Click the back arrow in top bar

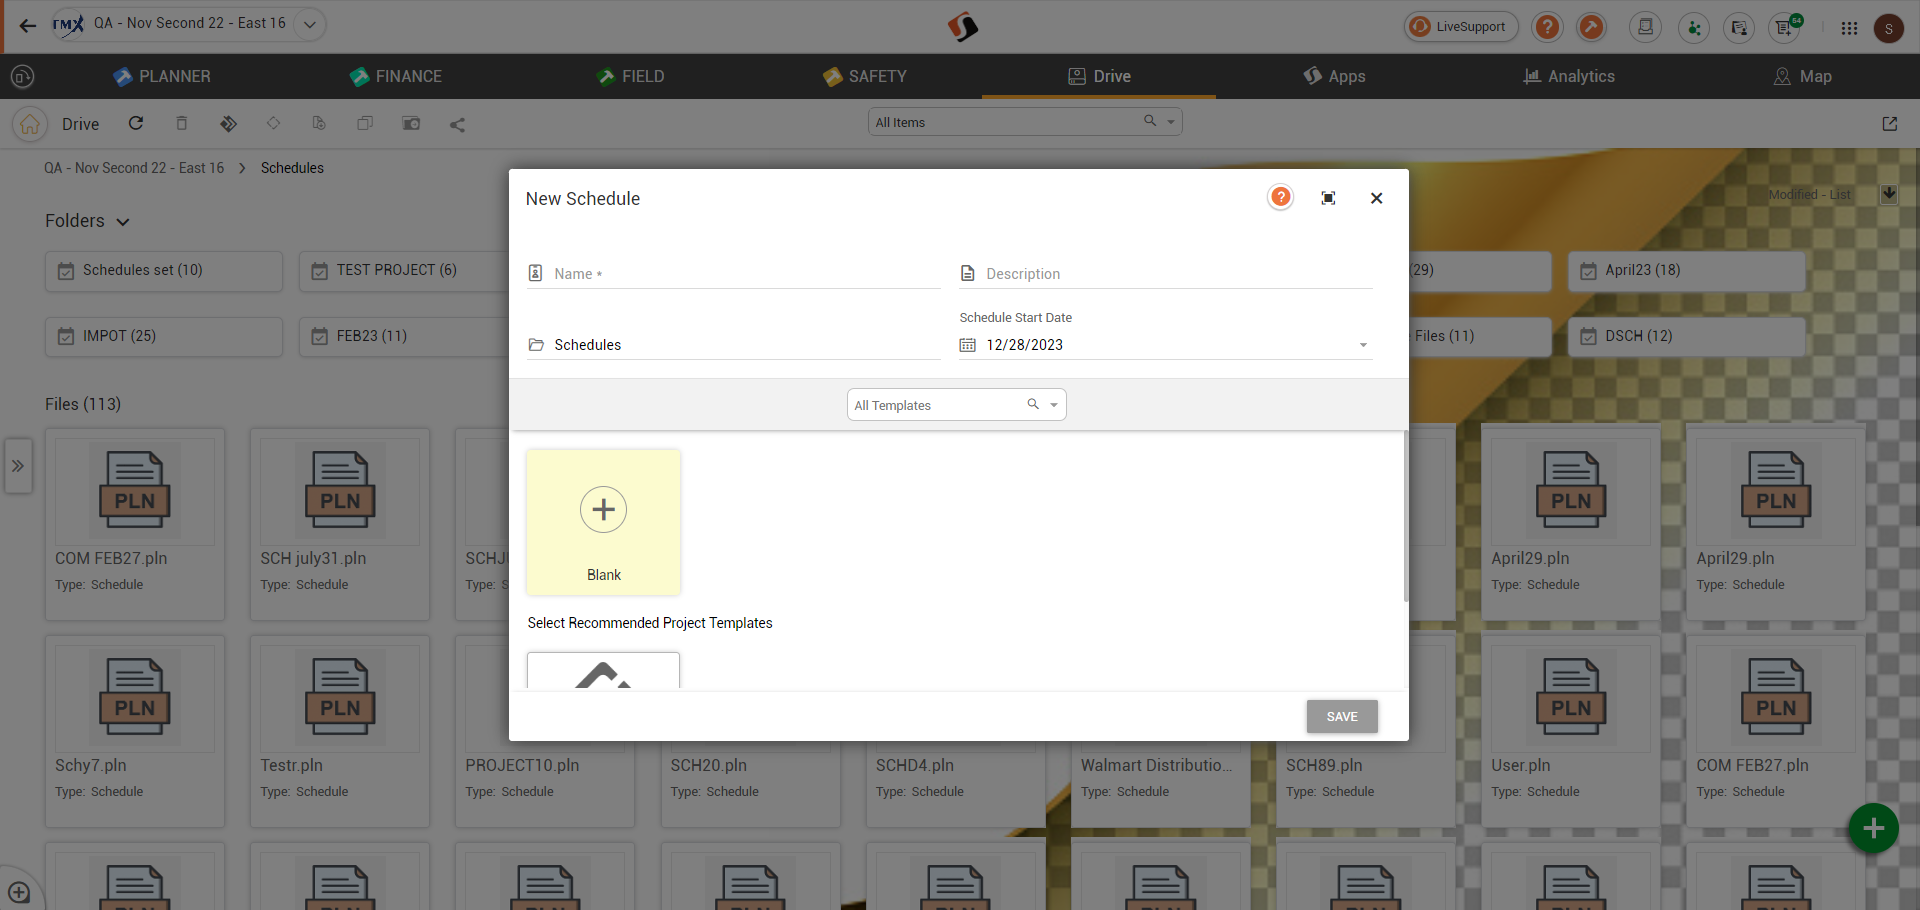28,26
